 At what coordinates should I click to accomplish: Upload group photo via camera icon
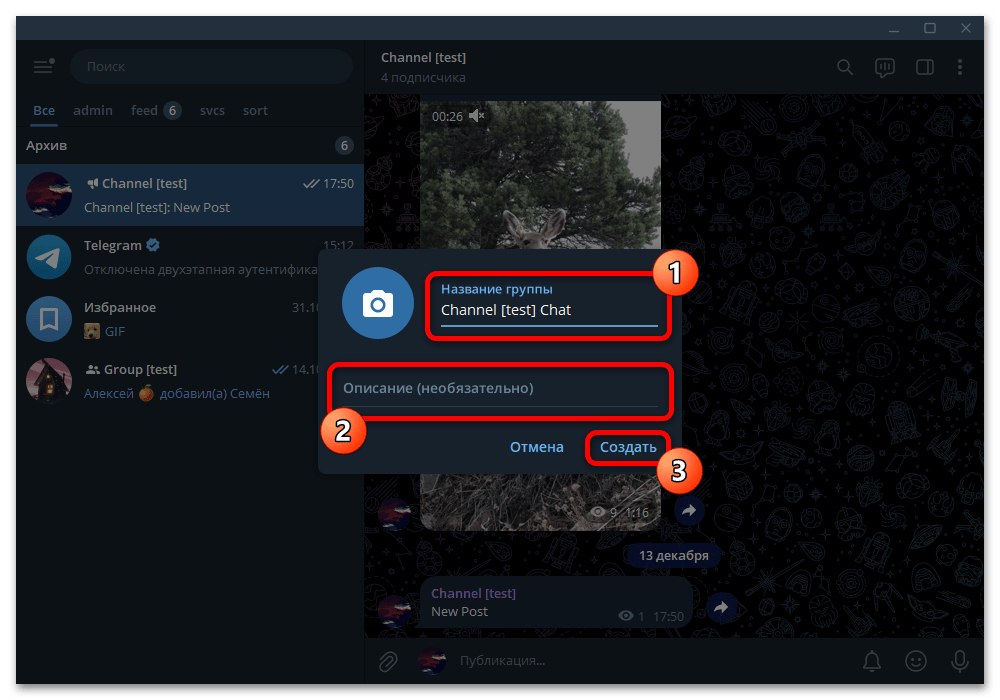pos(378,303)
